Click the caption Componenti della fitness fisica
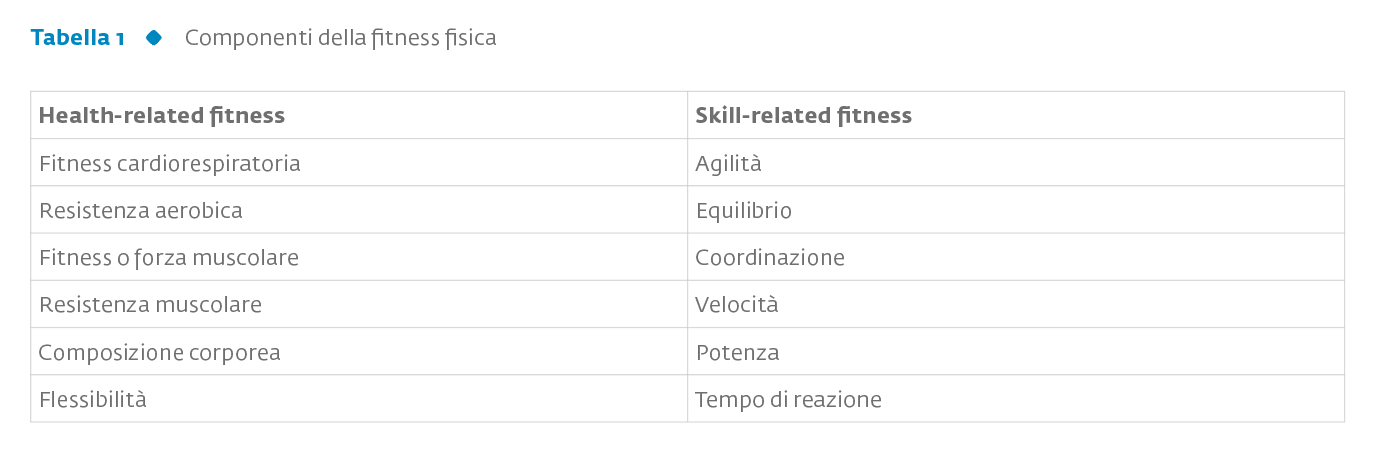Viewport: 1380px width, 462px height. [341, 38]
